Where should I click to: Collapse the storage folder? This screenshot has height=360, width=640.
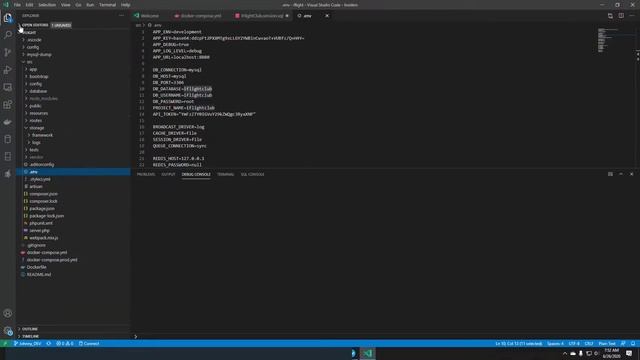37,128
